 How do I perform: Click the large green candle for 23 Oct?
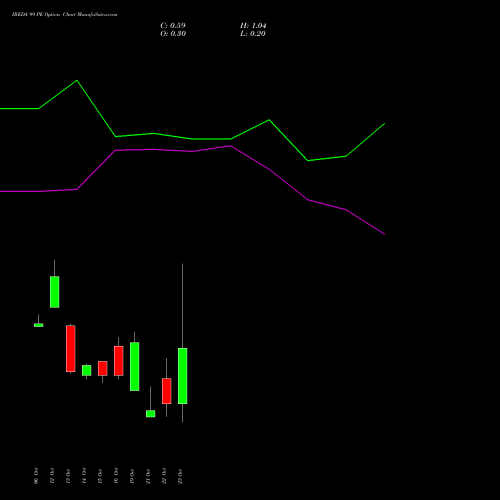(x=183, y=376)
